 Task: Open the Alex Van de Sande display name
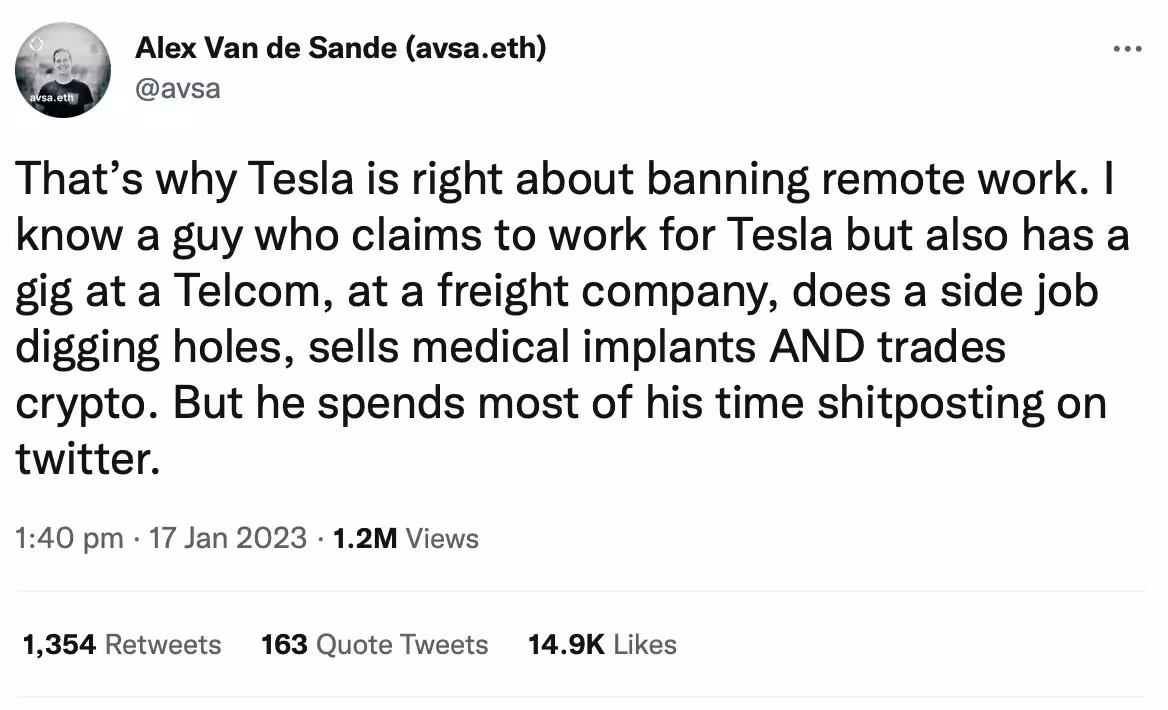[339, 47]
